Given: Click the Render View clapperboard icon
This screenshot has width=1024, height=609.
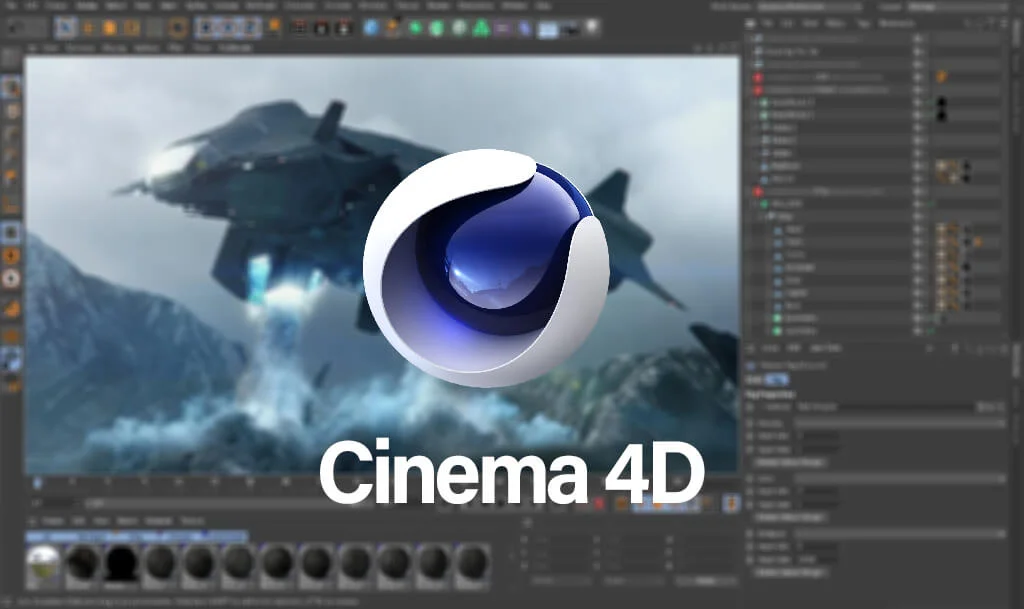Looking at the screenshot, I should (x=298, y=28).
